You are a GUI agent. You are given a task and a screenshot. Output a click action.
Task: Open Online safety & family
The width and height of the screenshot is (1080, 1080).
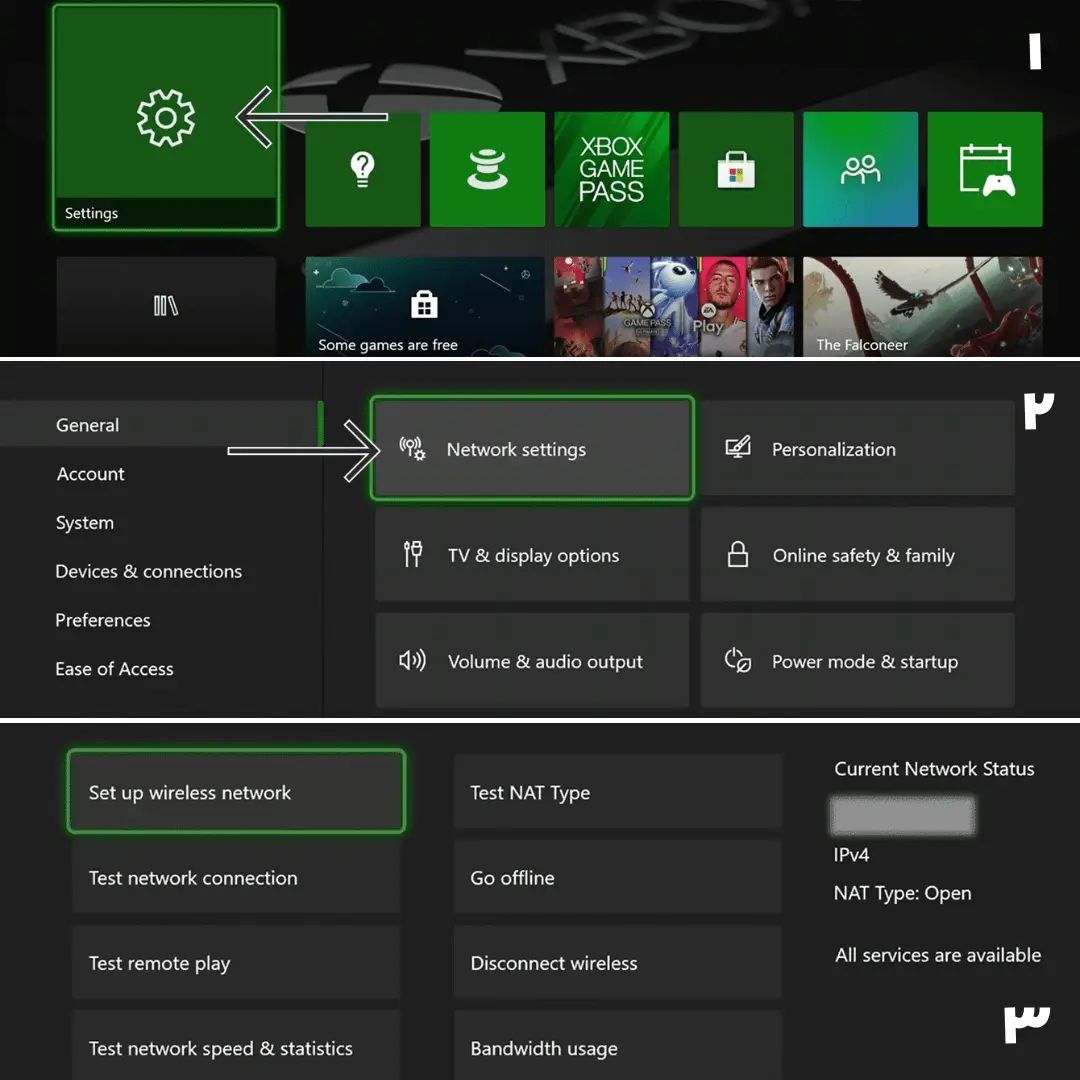click(x=858, y=554)
